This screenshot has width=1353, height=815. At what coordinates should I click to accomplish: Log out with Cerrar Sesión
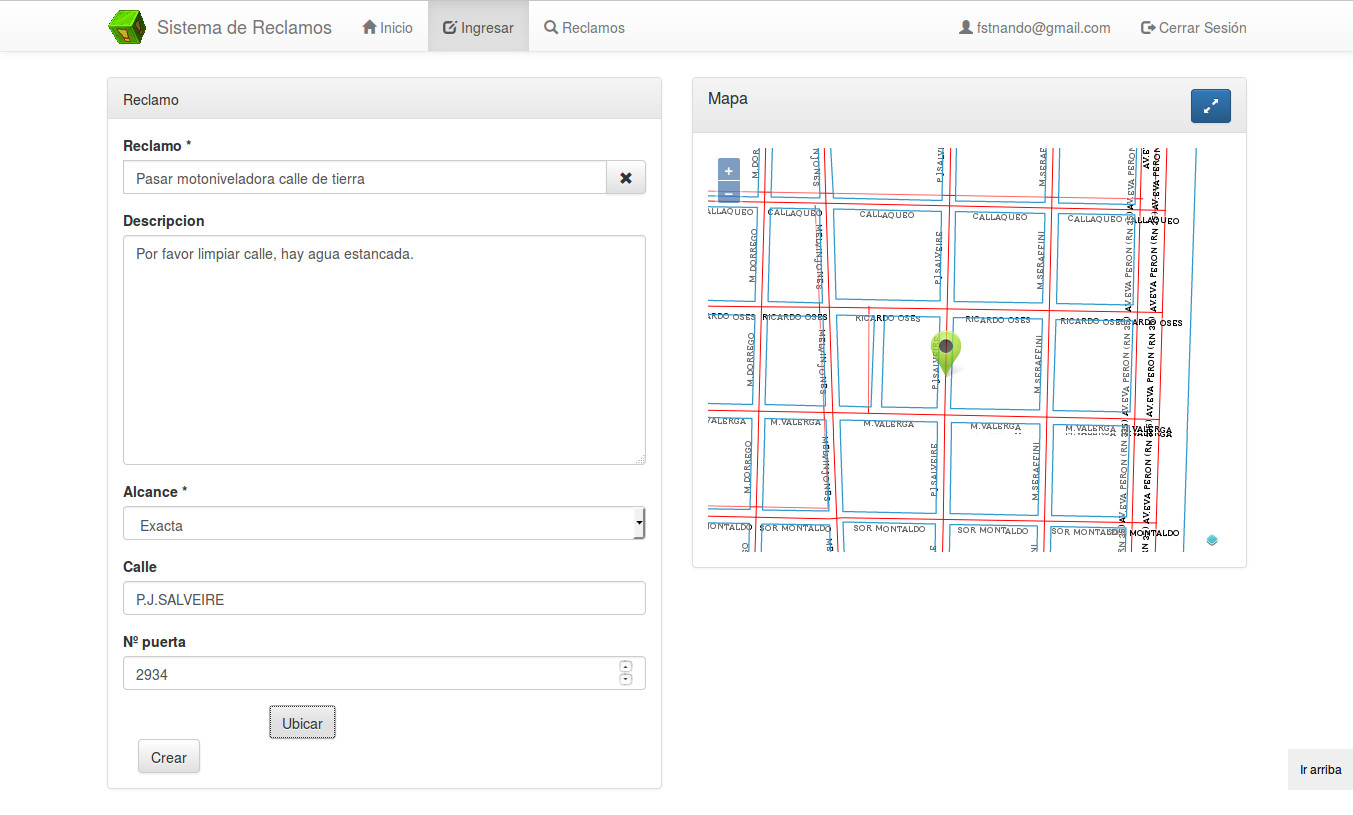tap(1193, 28)
